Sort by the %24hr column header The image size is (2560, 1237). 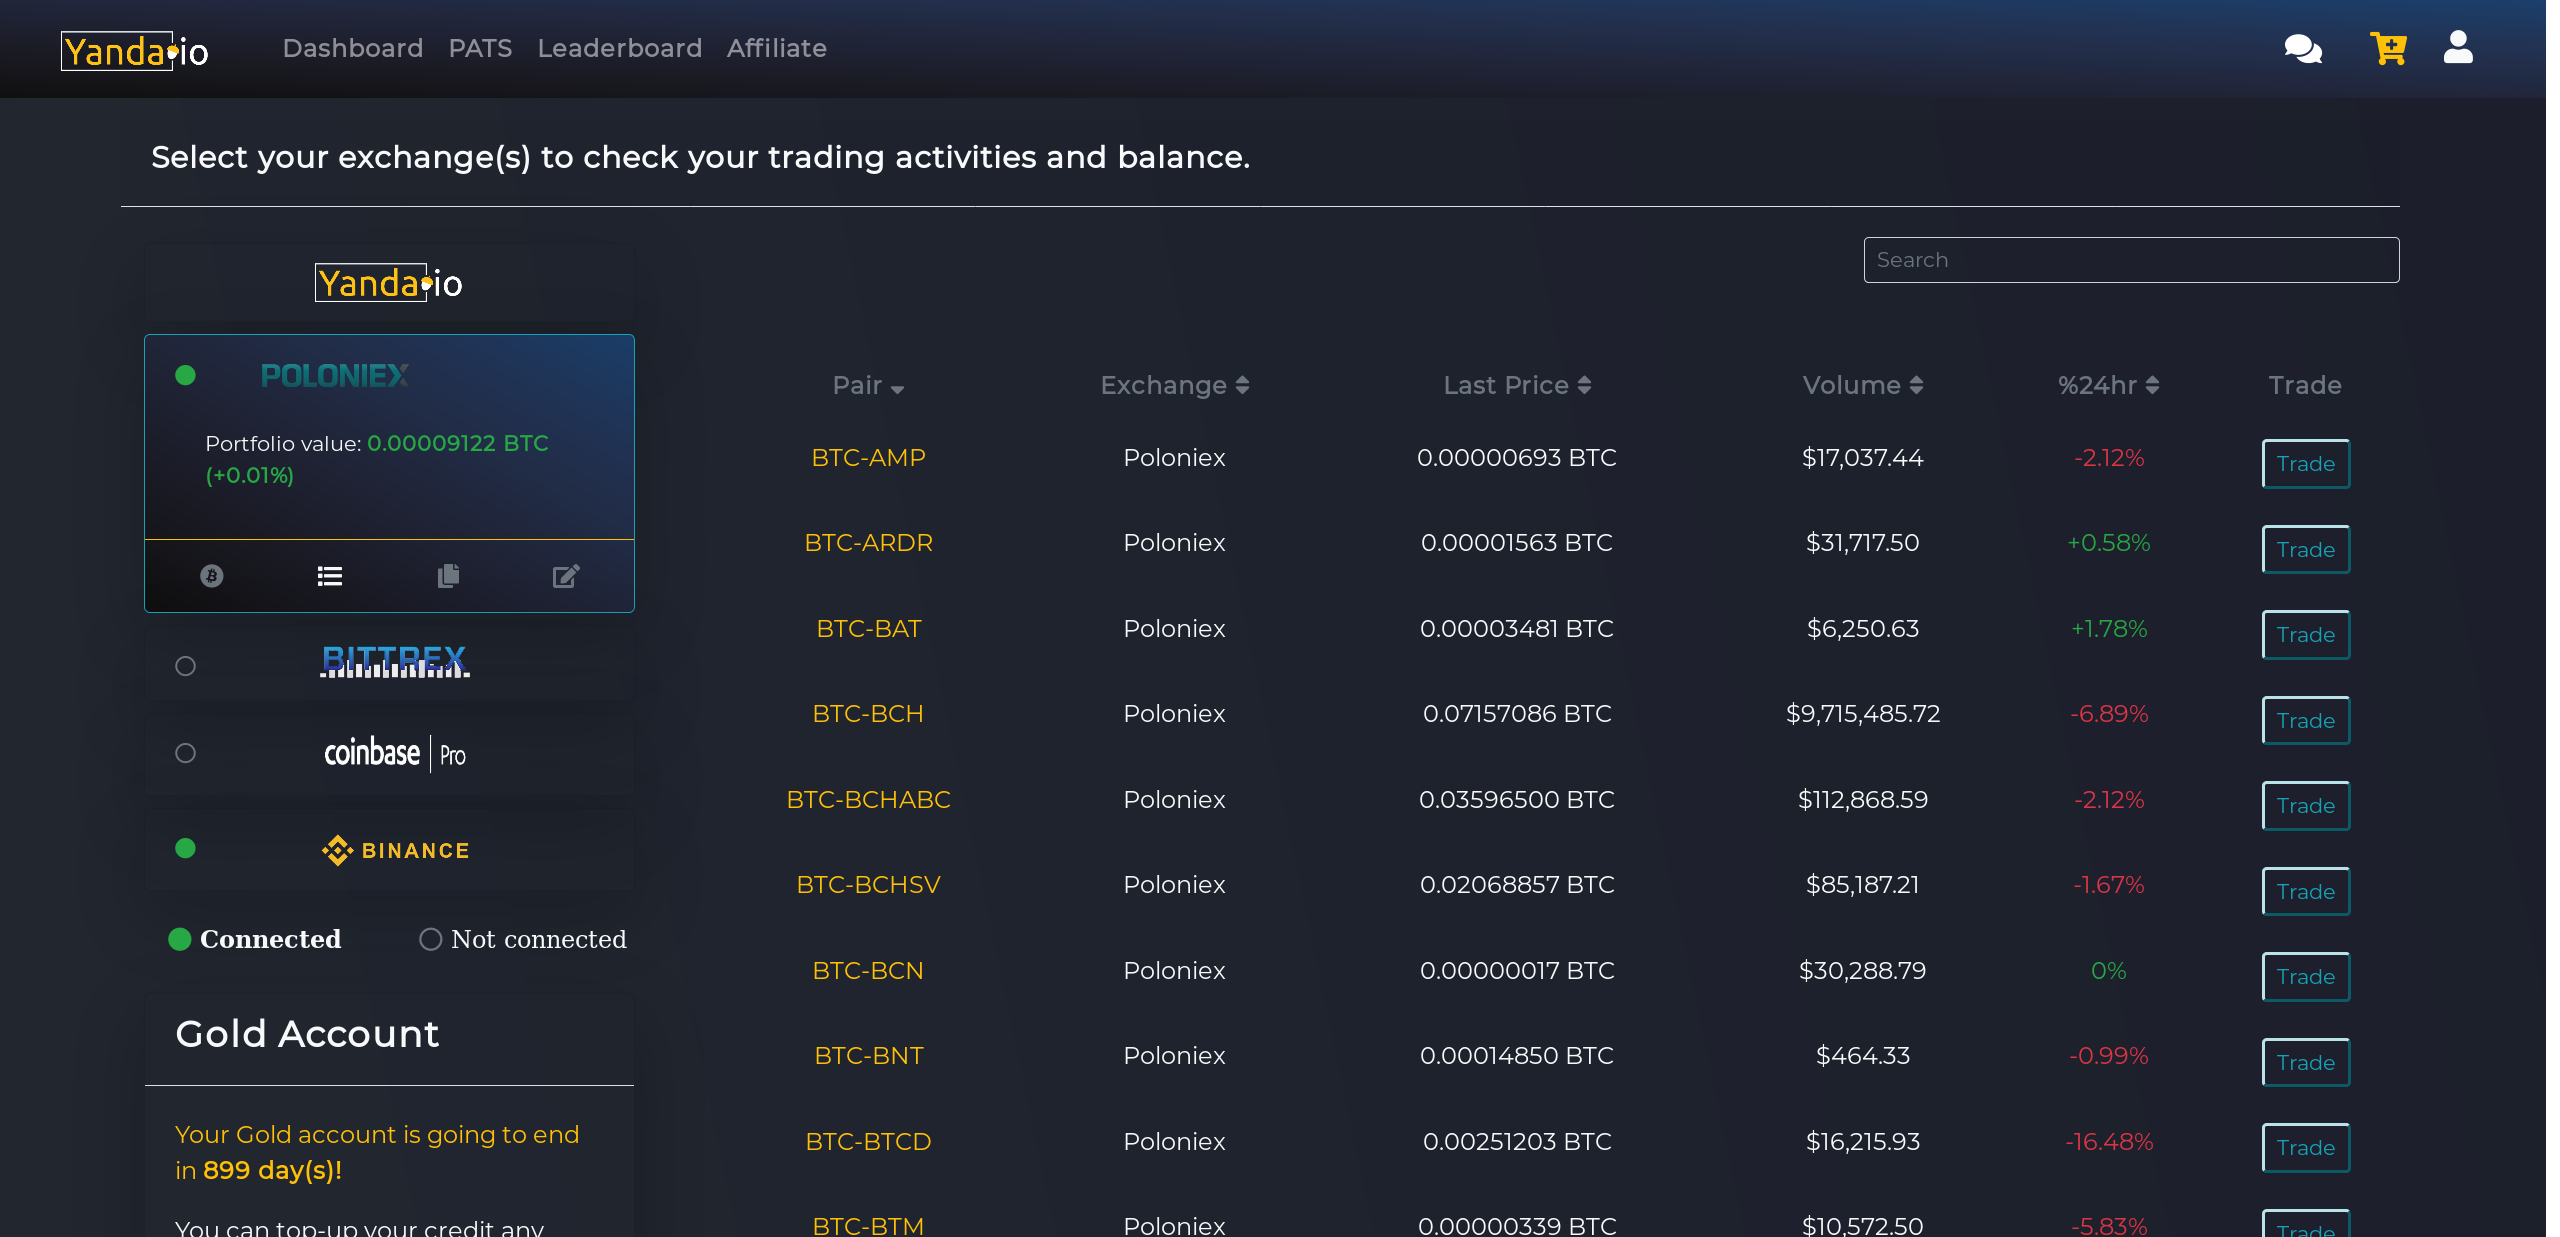pyautogui.click(x=2108, y=386)
